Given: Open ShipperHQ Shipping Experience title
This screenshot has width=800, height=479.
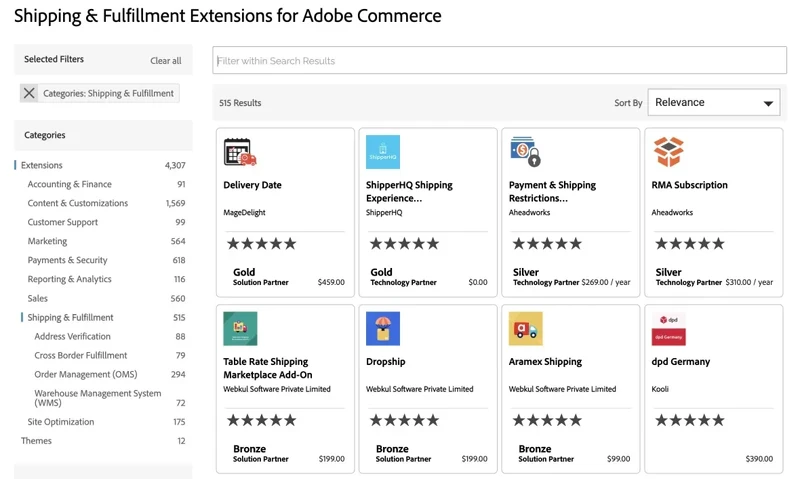Looking at the screenshot, I should coord(409,191).
